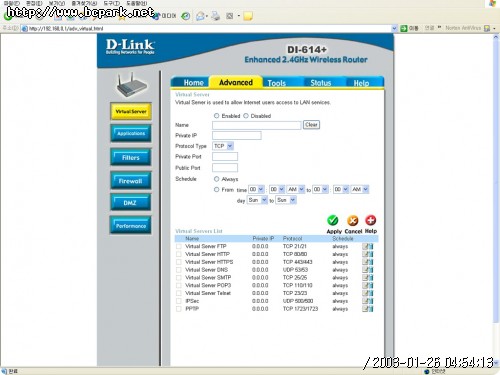The height and width of the screenshot is (375, 500).
Task: Open the Virtual Server sidebar page
Action: click(131, 111)
